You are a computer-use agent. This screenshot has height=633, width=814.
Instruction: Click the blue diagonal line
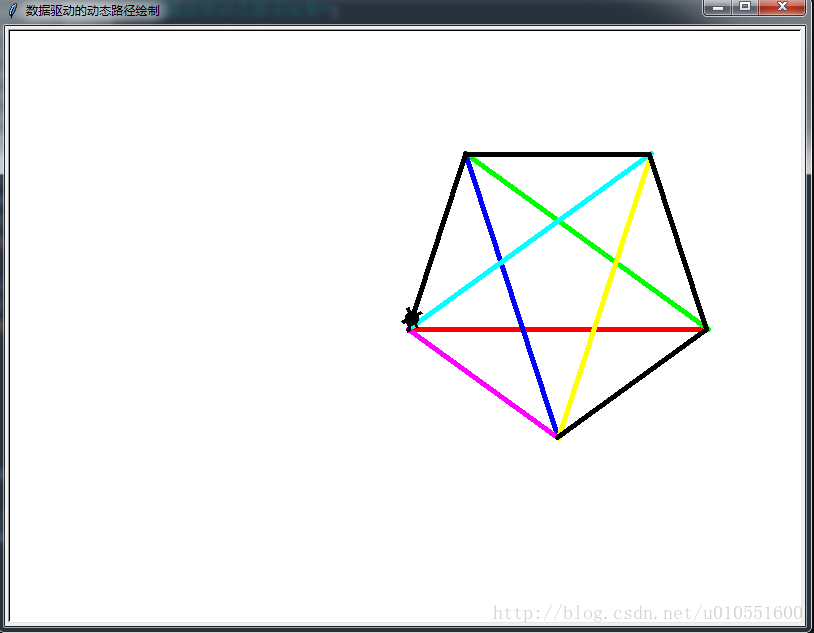click(x=511, y=294)
